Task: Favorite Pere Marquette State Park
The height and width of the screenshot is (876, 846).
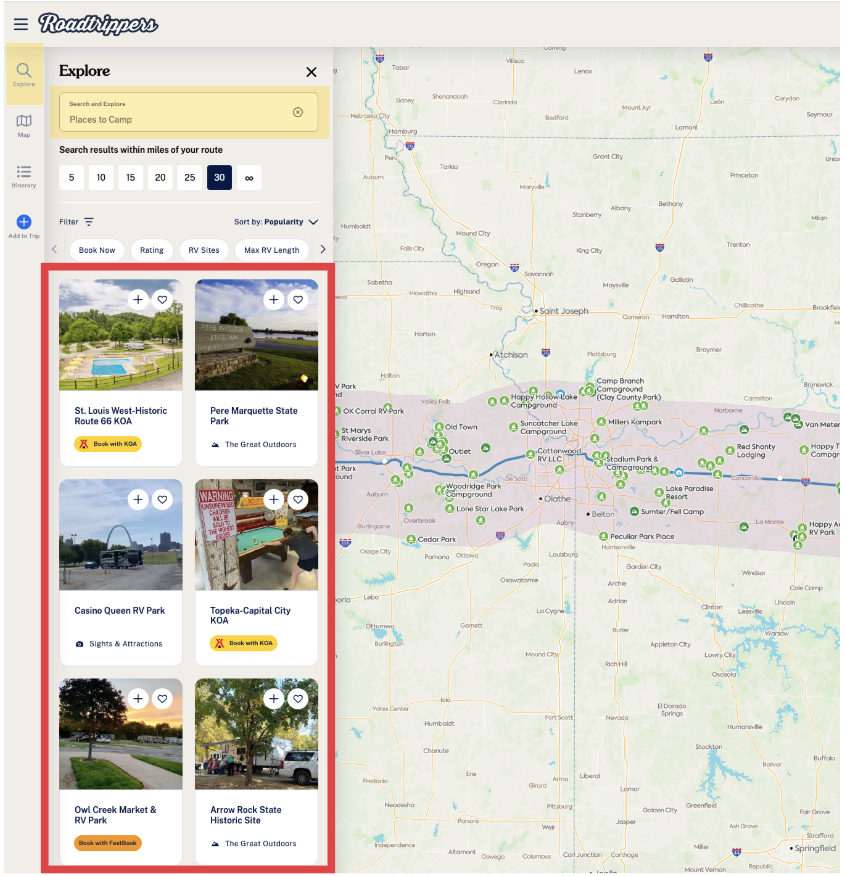Action: [x=298, y=299]
